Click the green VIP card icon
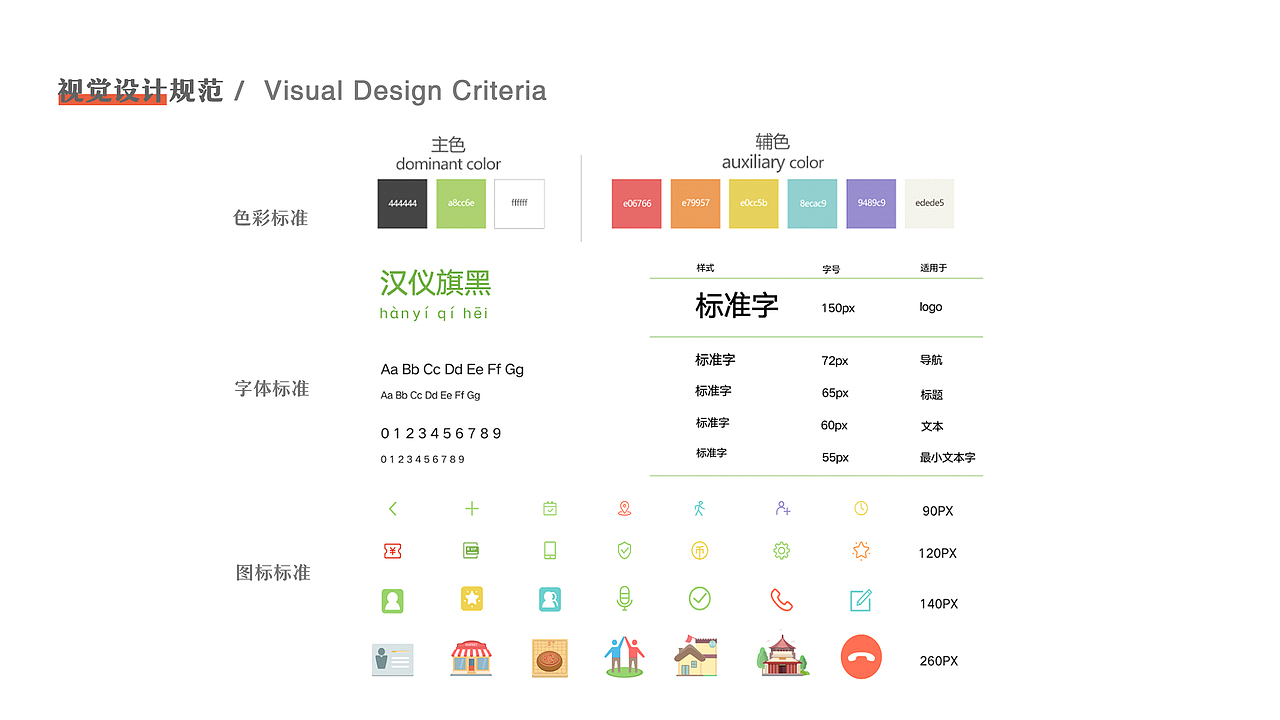 pos(471,551)
